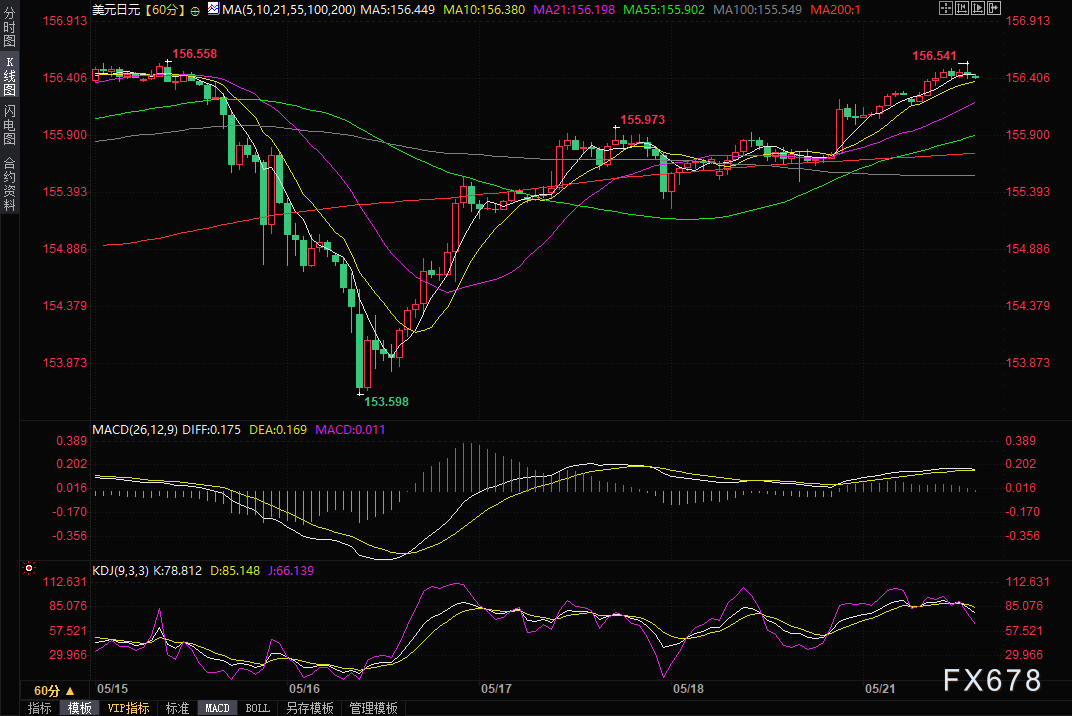Image resolution: width=1072 pixels, height=716 pixels.
Task: Open the 分时图 sidebar view
Action: click(x=10, y=27)
